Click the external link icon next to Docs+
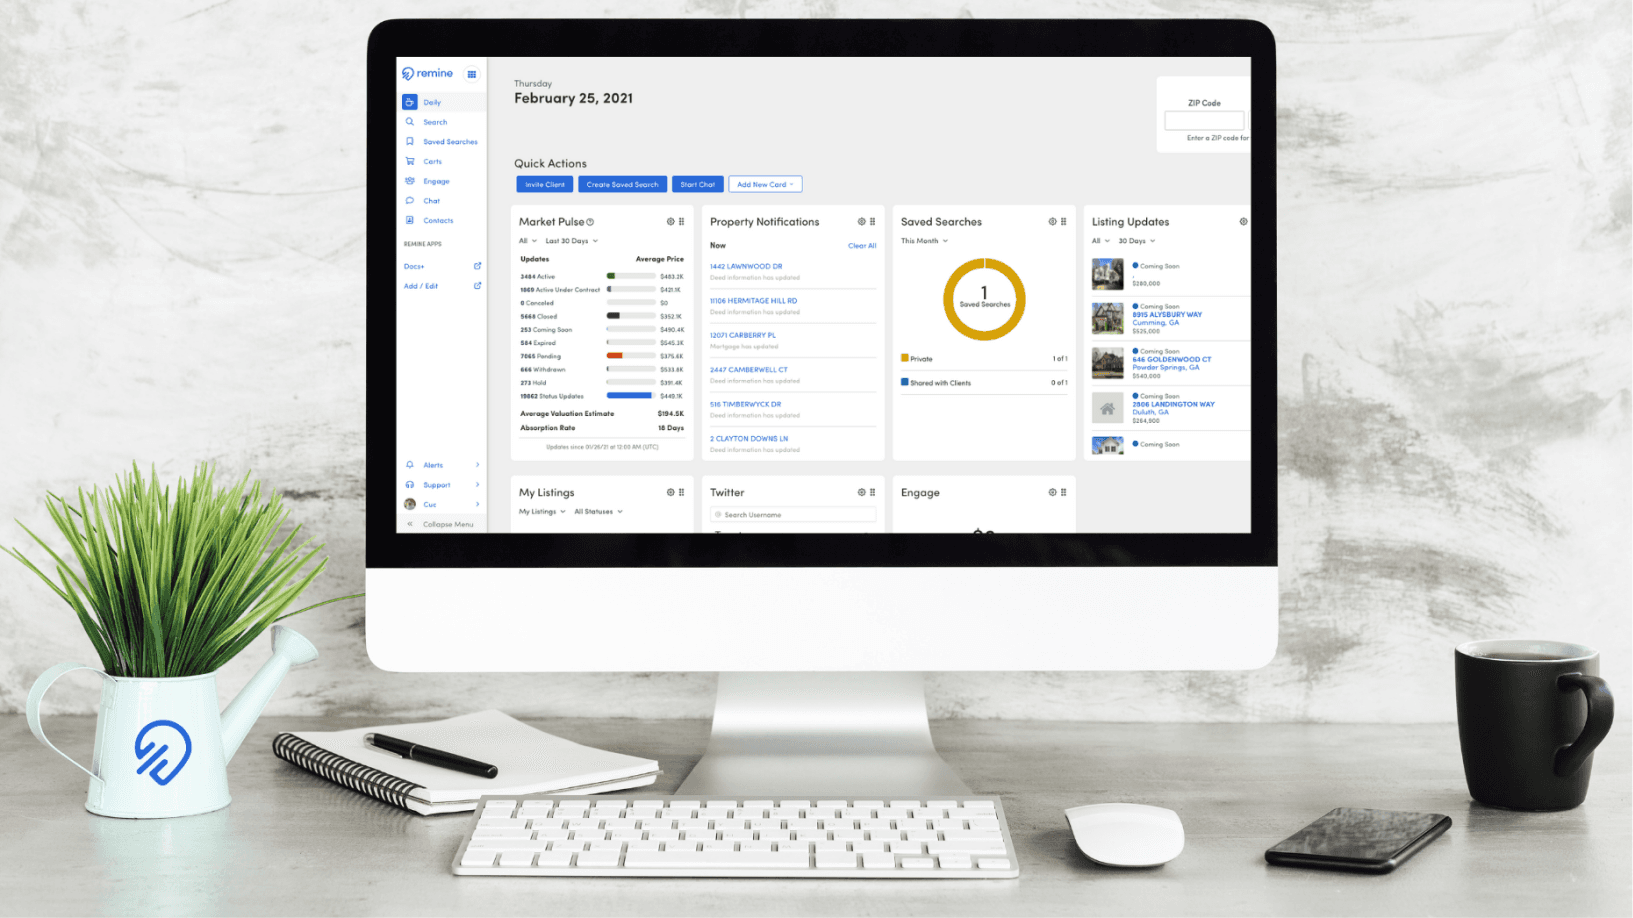The image size is (1633, 918). coord(477,266)
